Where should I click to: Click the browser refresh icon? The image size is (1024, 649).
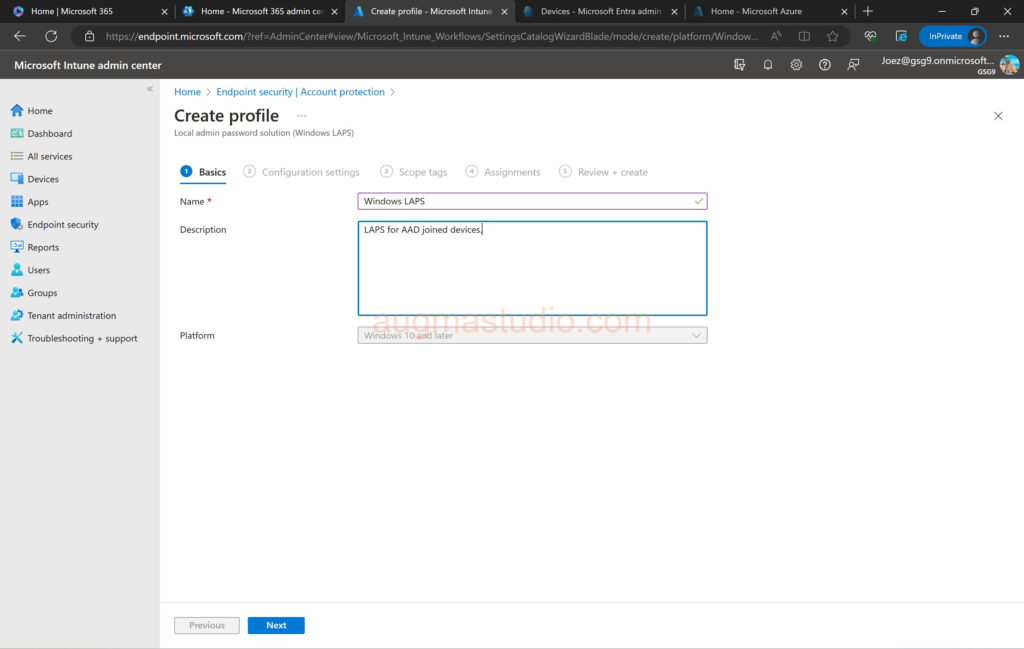click(x=51, y=36)
